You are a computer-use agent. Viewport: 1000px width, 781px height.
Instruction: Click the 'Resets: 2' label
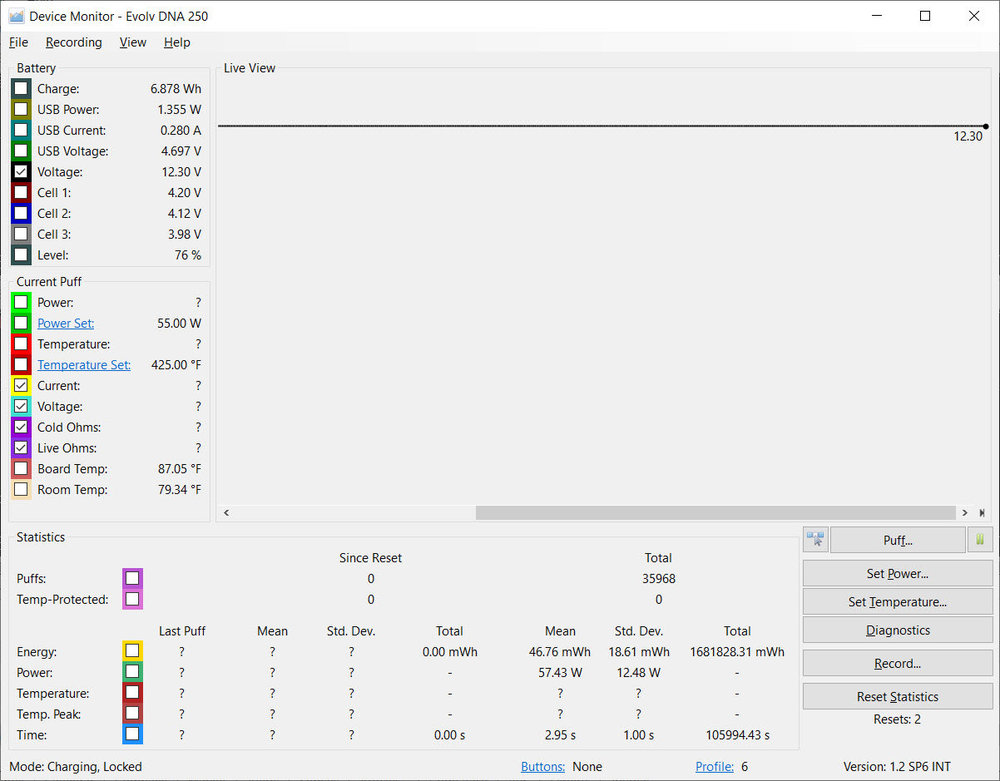point(897,719)
